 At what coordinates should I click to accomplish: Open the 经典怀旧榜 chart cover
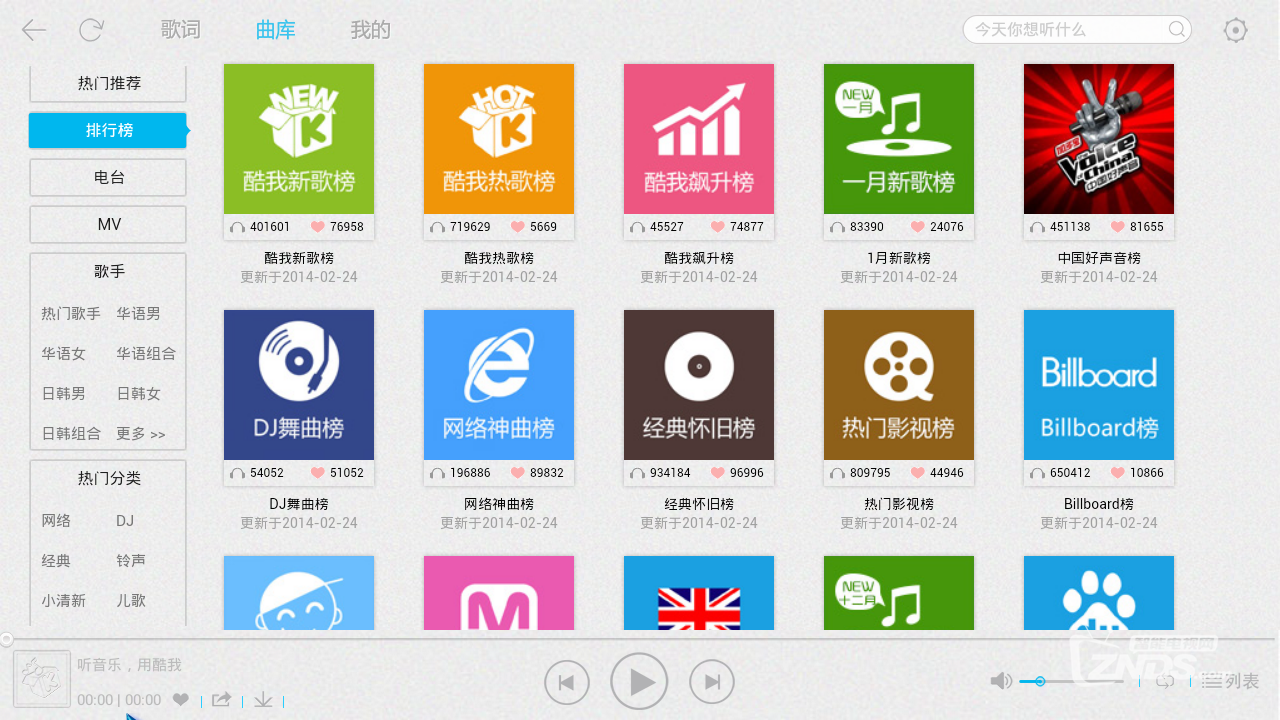699,385
